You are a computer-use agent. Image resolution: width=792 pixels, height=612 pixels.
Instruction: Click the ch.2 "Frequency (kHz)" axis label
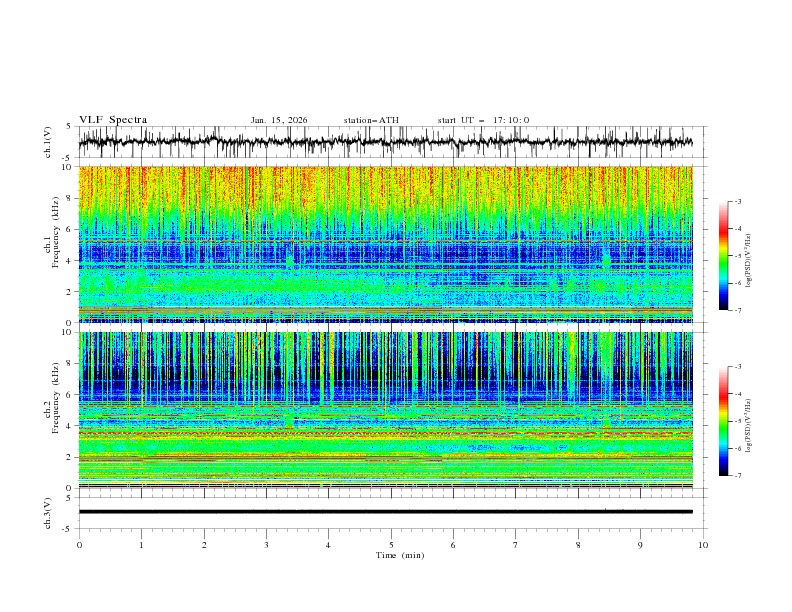pos(55,396)
